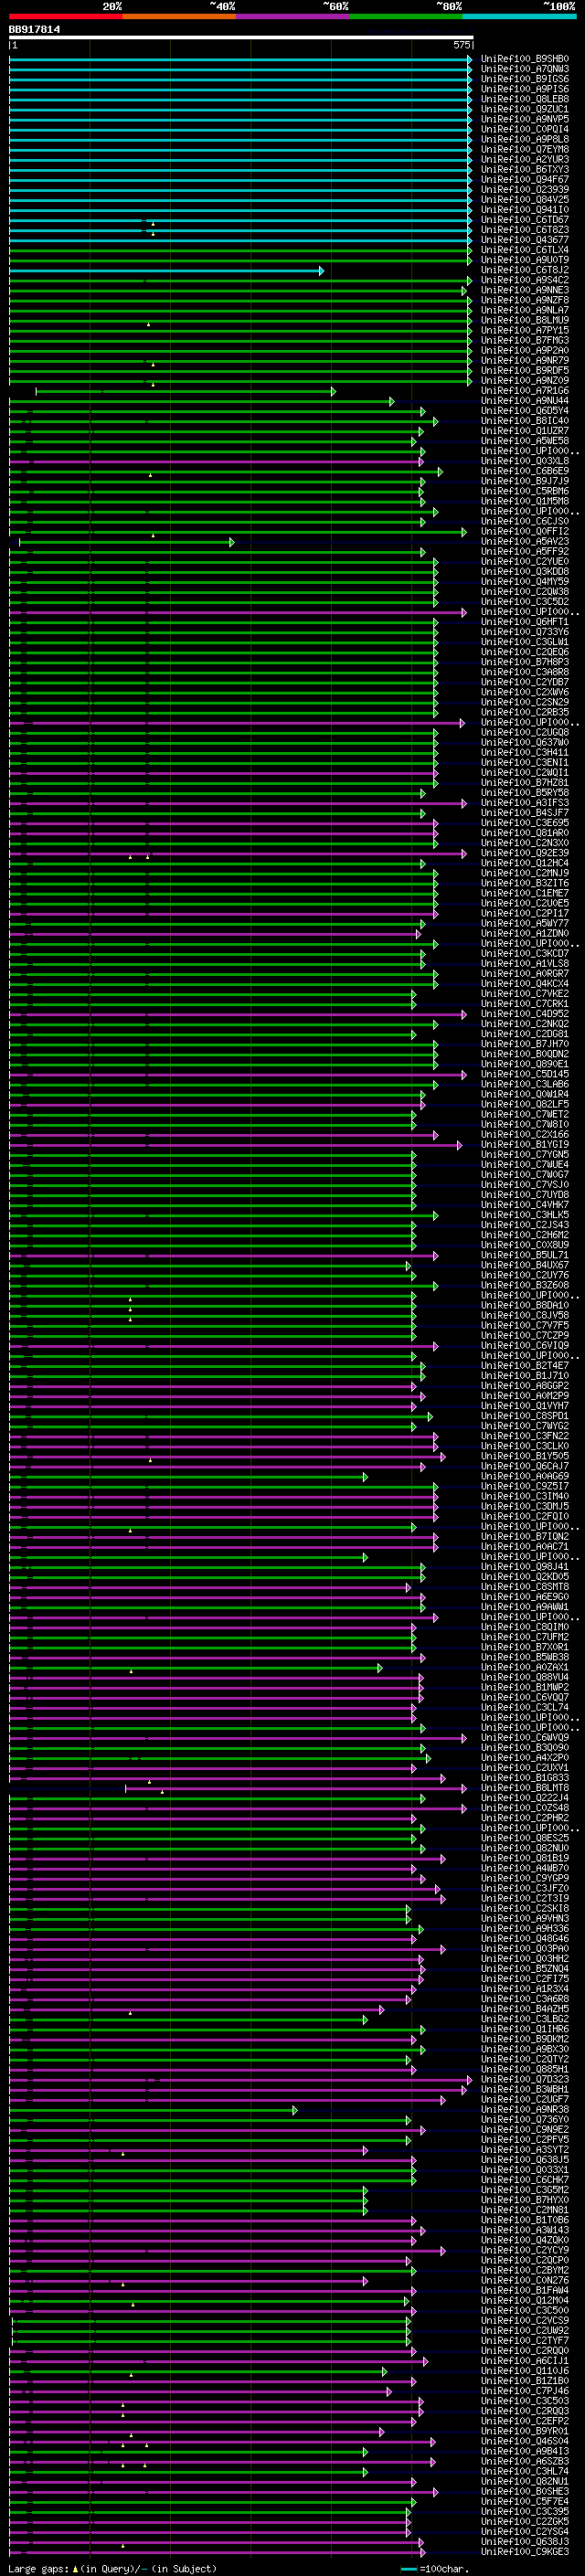Click the green bar of hit A7R1G6
Viewport: 585px width, 2576px height.
pos(186,392)
